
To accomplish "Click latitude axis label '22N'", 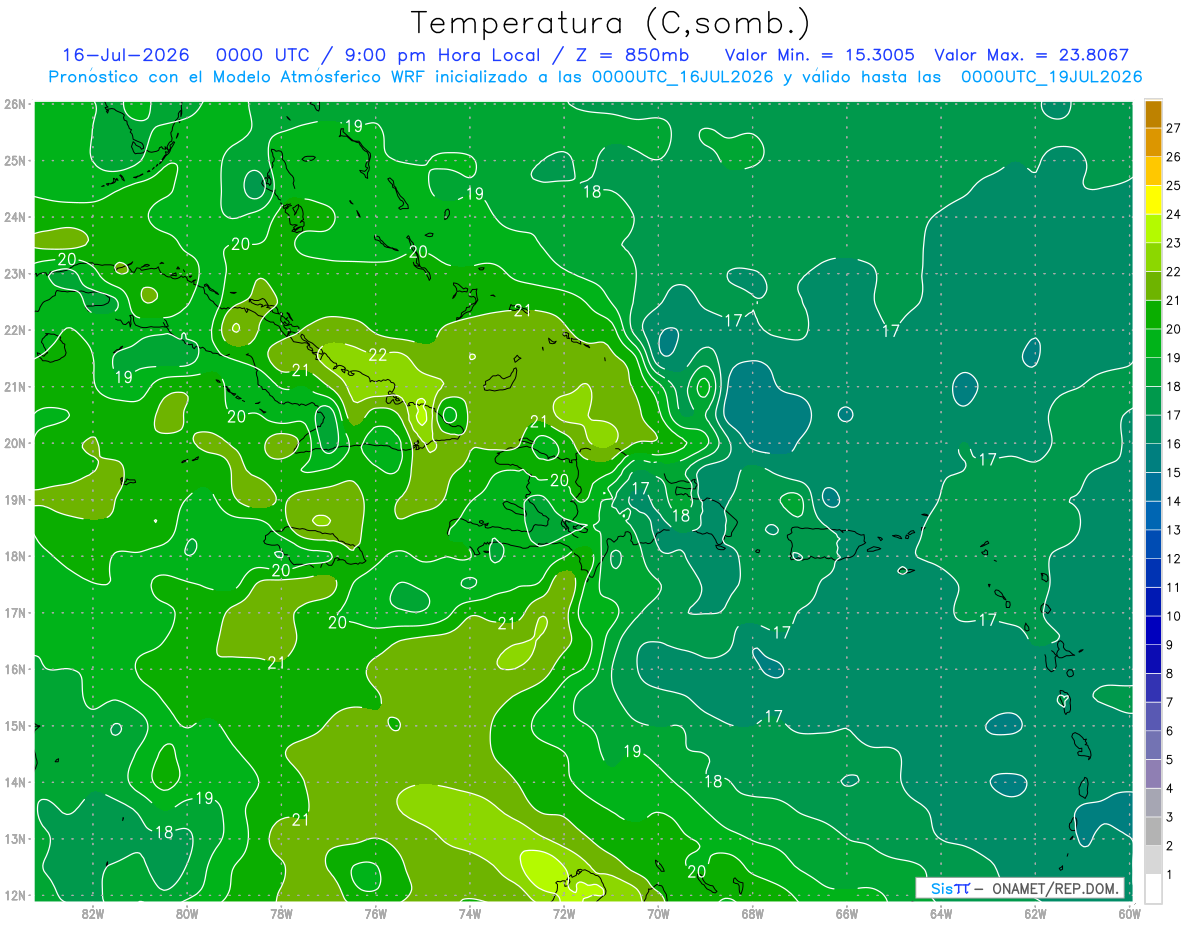I will [15, 330].
